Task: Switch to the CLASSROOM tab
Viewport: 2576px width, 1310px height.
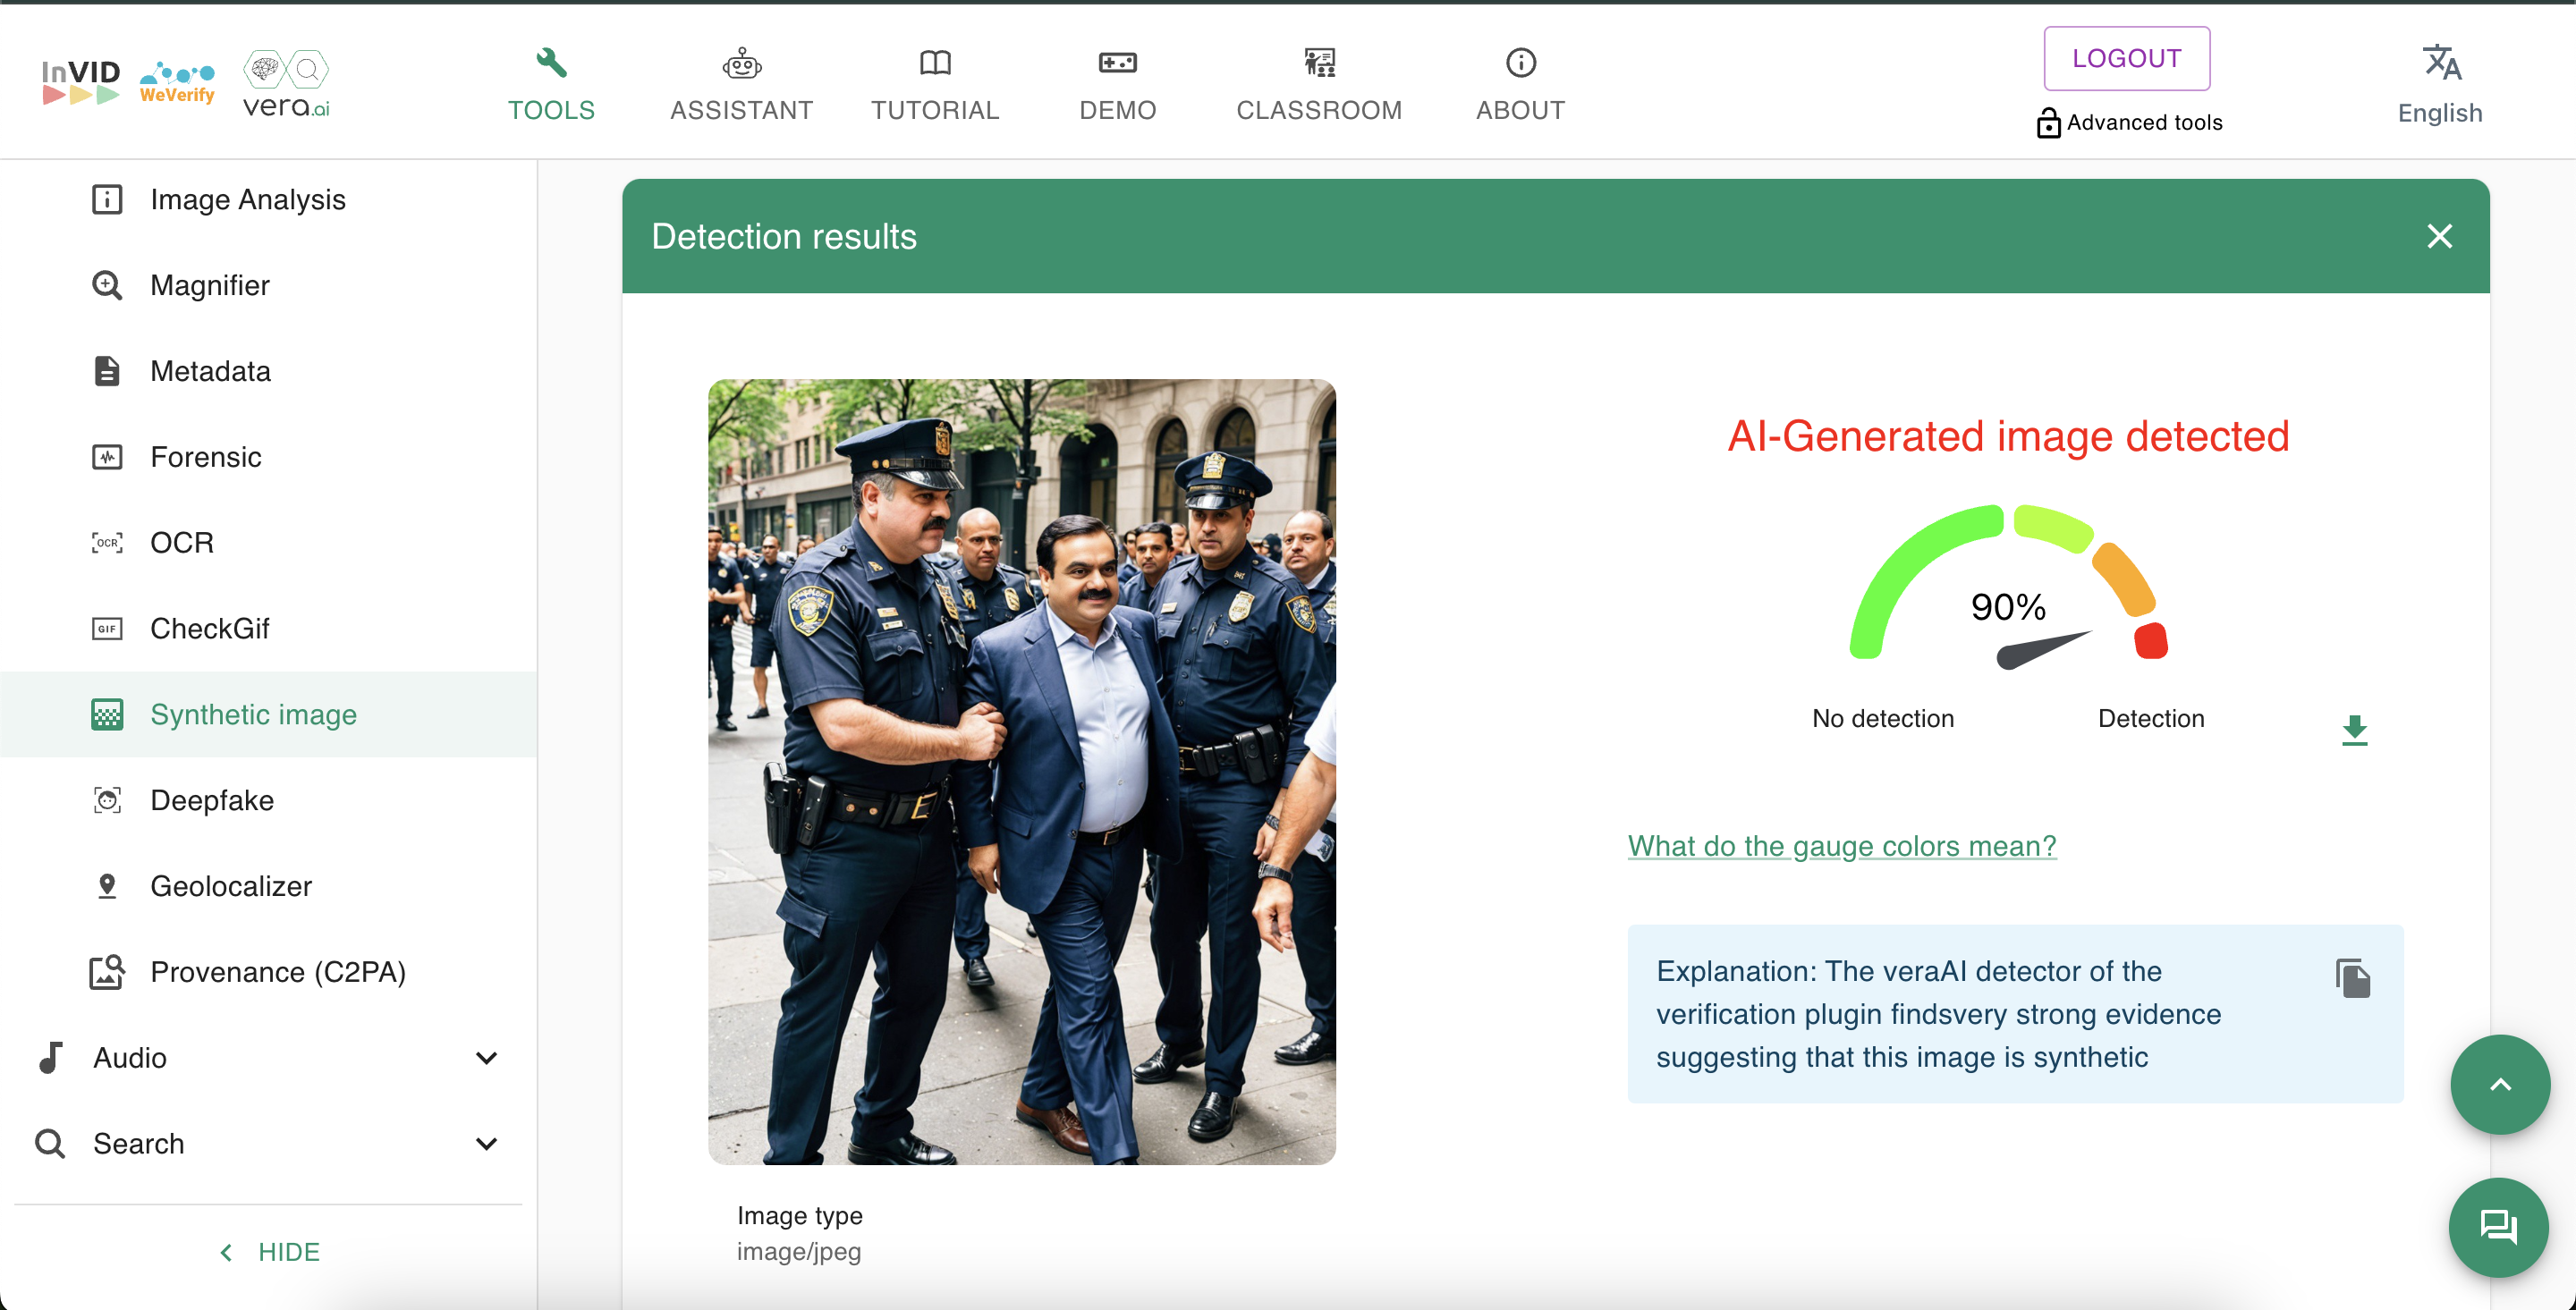Action: click(1319, 84)
